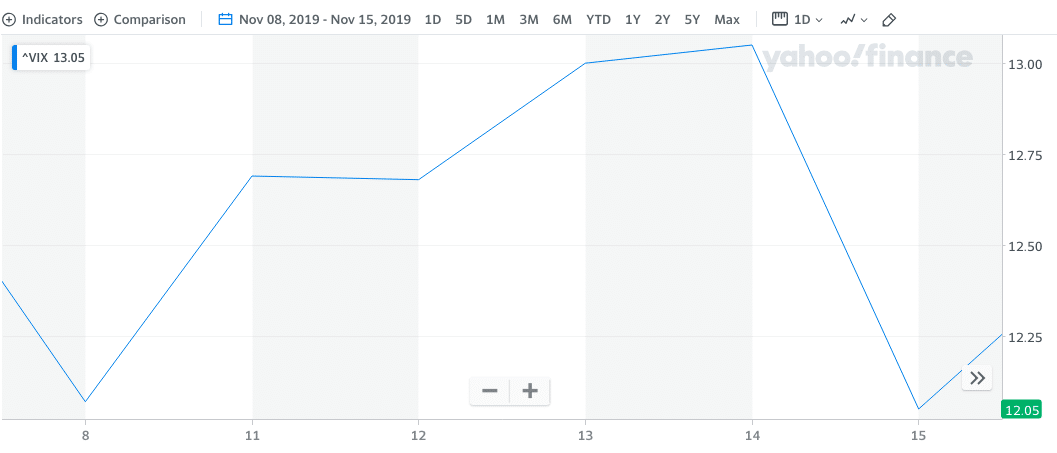Show Max historical range
The height and width of the screenshot is (453, 1057).
pos(727,20)
